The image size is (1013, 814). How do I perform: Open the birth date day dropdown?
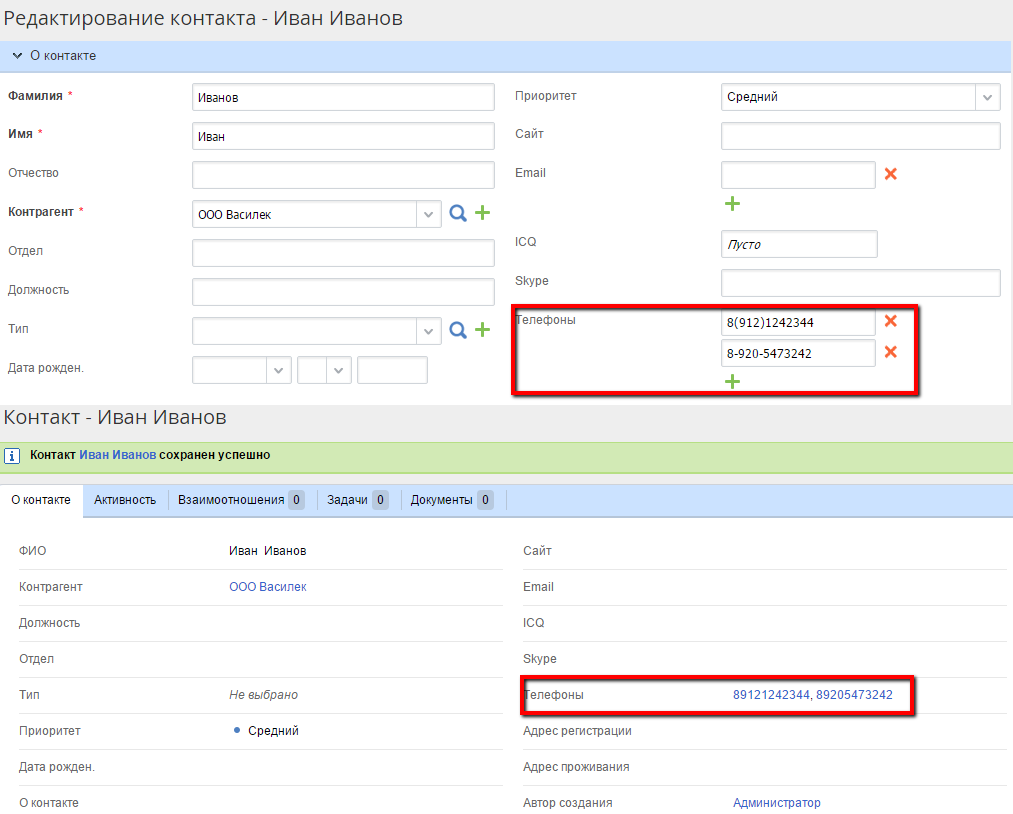(x=278, y=370)
